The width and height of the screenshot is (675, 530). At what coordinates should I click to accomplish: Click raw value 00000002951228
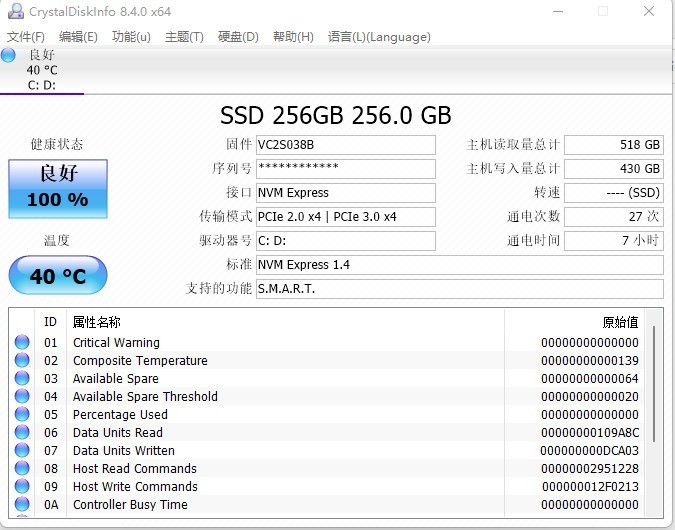click(590, 468)
